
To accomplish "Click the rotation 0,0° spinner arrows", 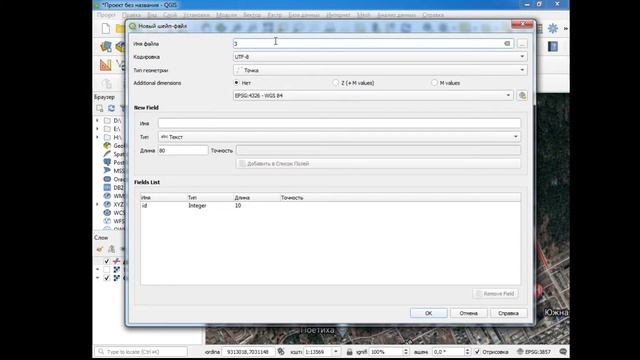I will coord(467,351).
